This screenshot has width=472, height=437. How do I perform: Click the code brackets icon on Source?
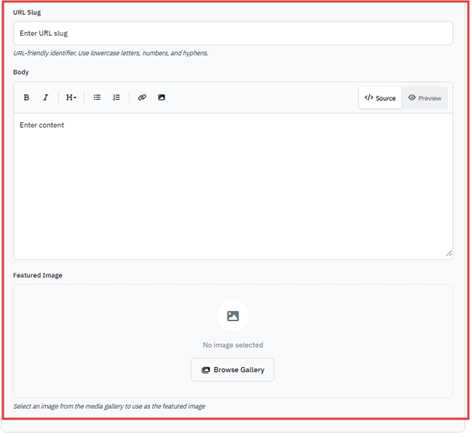tap(369, 98)
